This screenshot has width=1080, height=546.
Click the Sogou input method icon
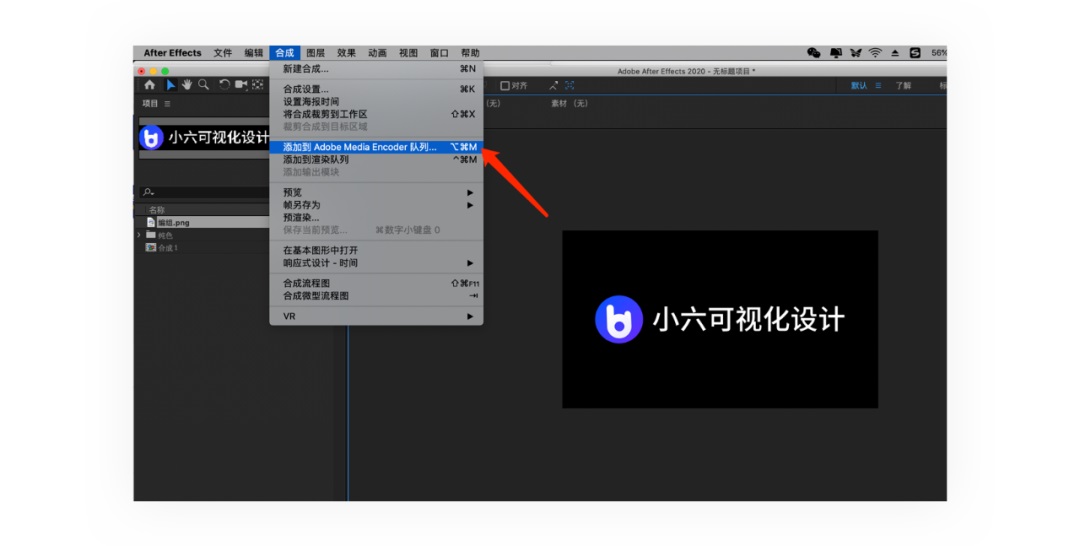[915, 52]
